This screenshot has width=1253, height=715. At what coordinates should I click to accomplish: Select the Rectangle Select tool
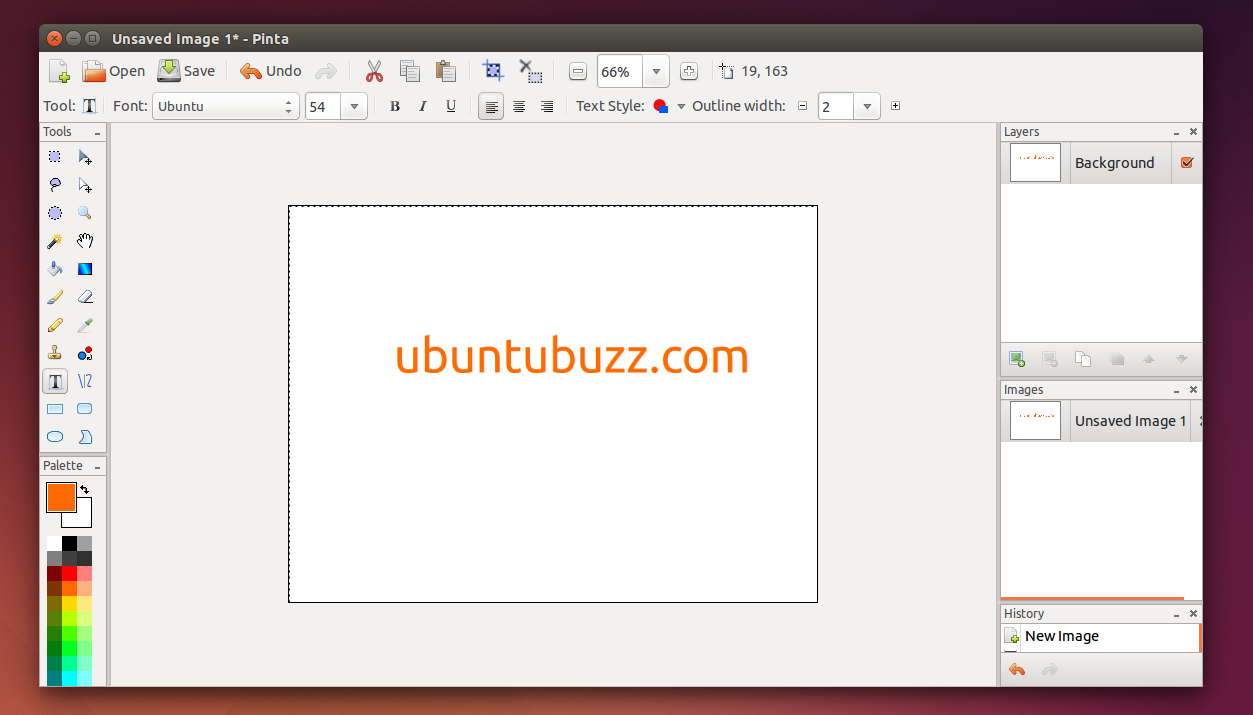pos(55,157)
